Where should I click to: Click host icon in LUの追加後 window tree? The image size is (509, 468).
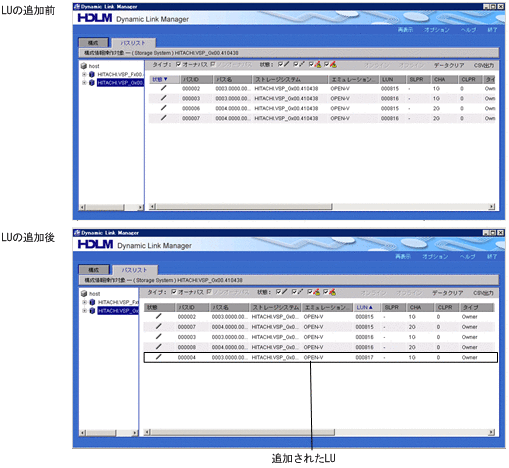pos(84,294)
